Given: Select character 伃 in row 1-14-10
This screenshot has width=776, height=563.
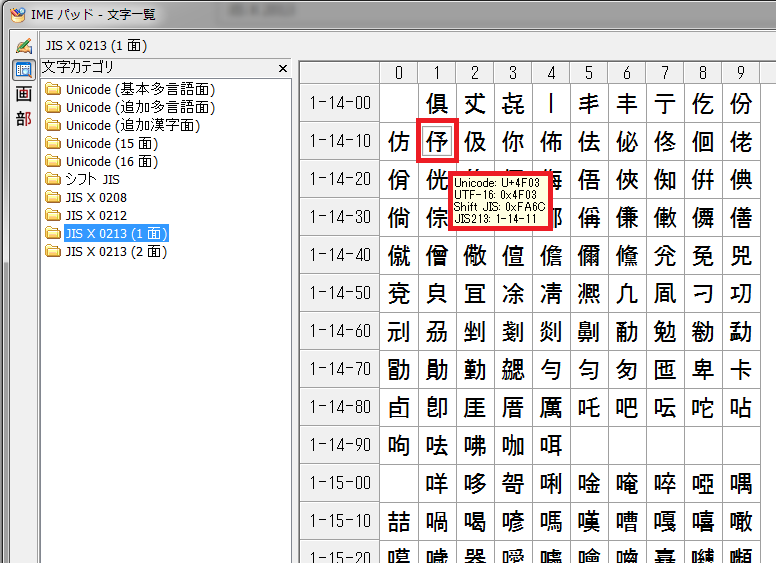Looking at the screenshot, I should (x=437, y=141).
